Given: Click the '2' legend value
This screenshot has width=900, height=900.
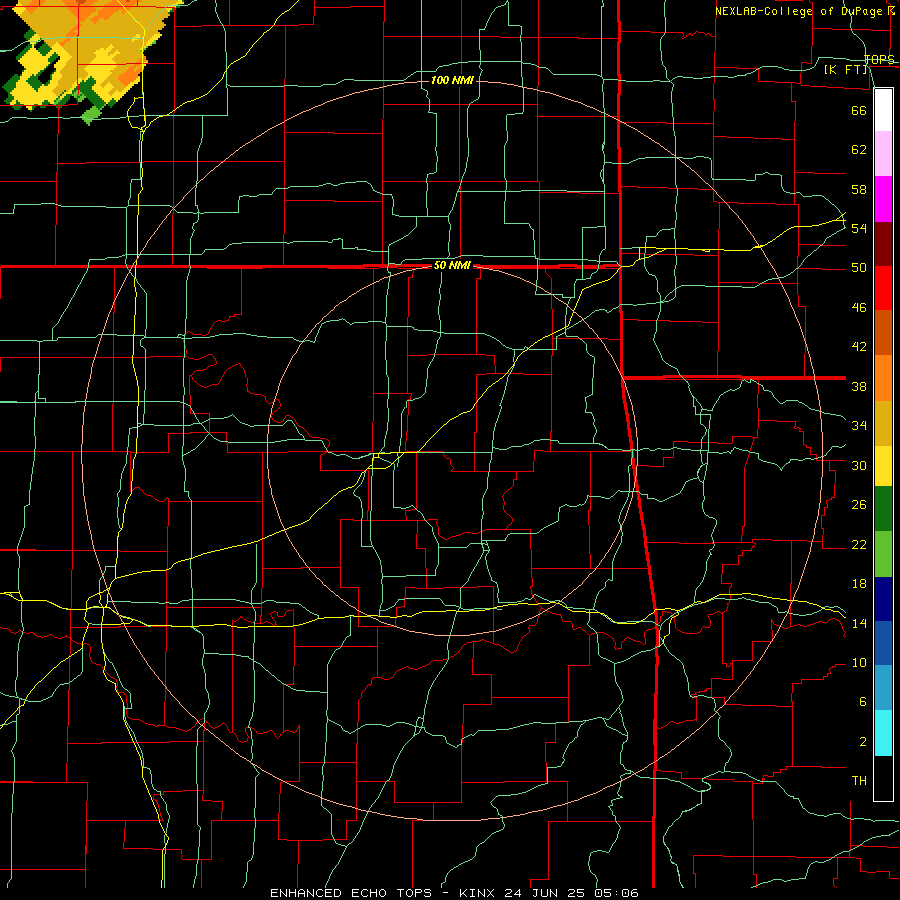Looking at the screenshot, I should click(x=862, y=742).
